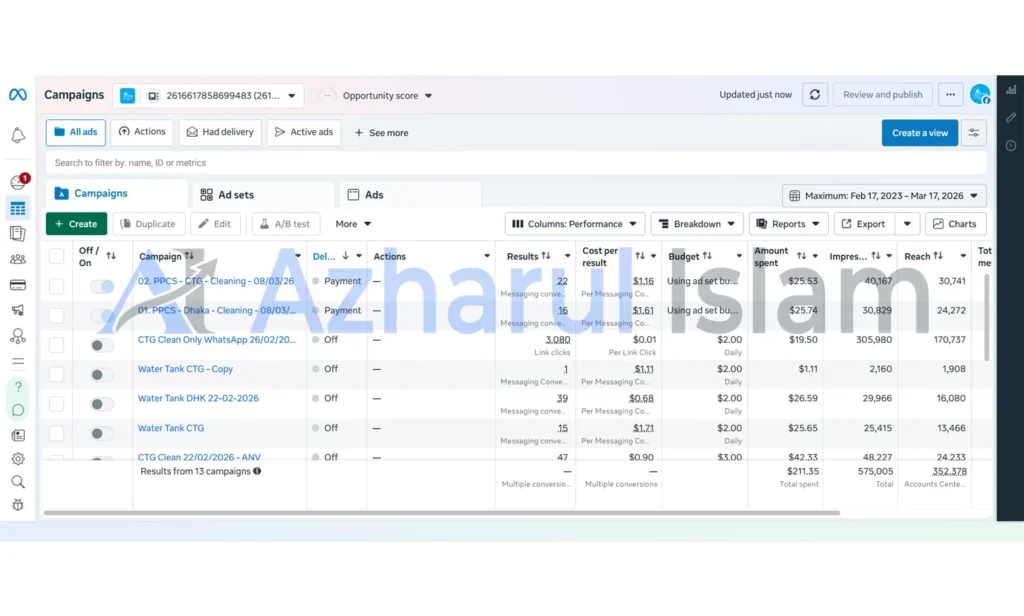Click the Create a view button
Viewport: 1024px width, 616px height.
click(x=920, y=133)
